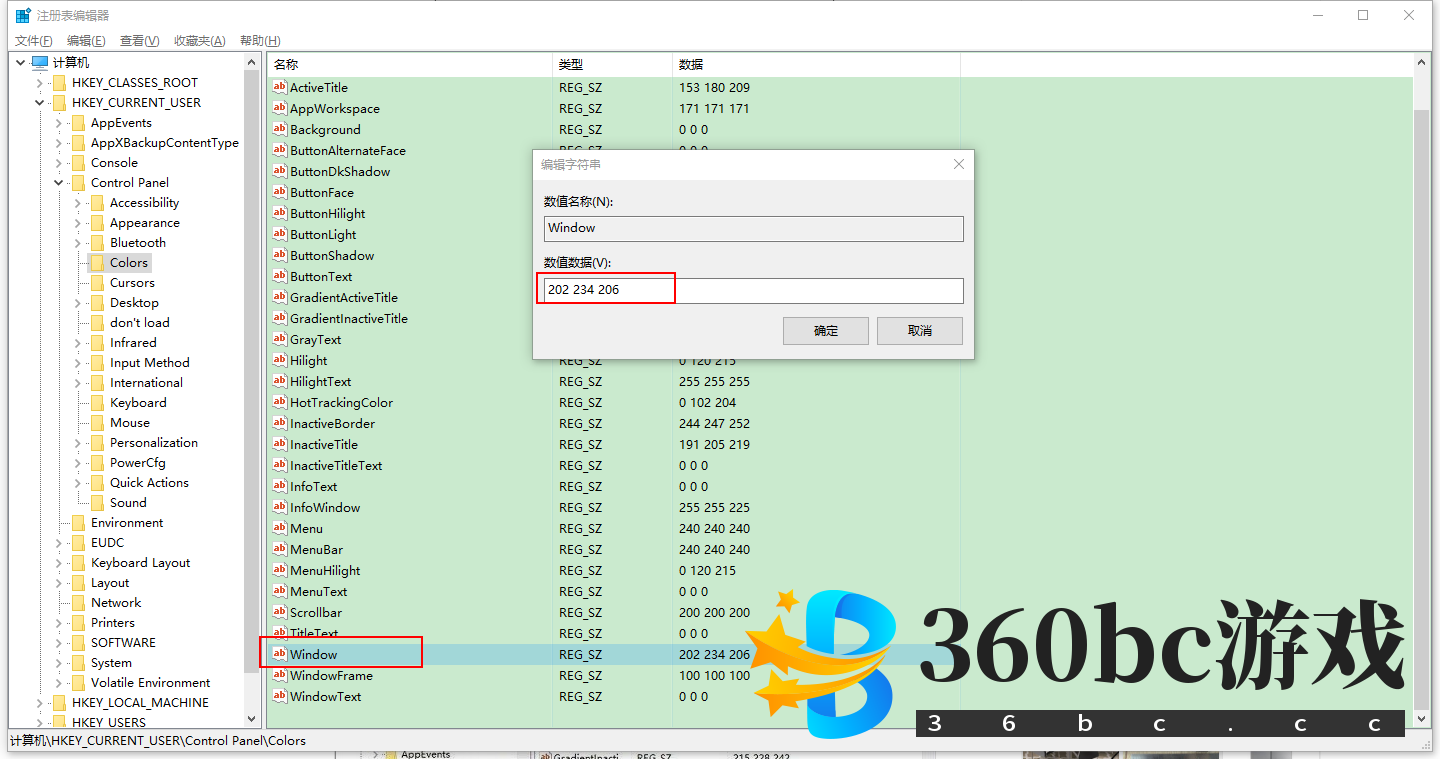Click the string icon beside ActiveTitle
This screenshot has width=1440, height=759.
(279, 88)
